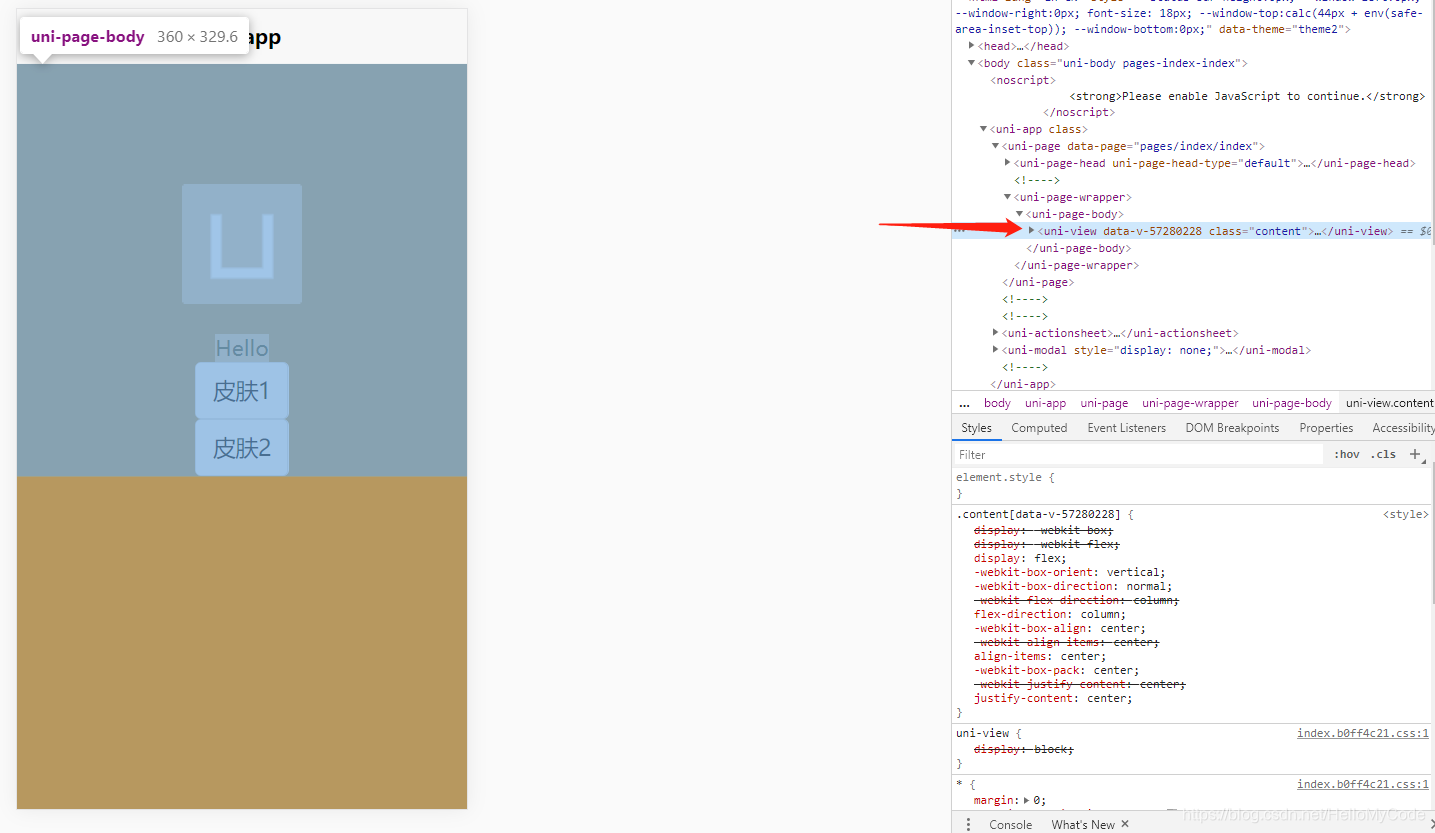This screenshot has height=833, width=1435.
Task: Select the closing </uni-app> row
Action: pos(1023,384)
